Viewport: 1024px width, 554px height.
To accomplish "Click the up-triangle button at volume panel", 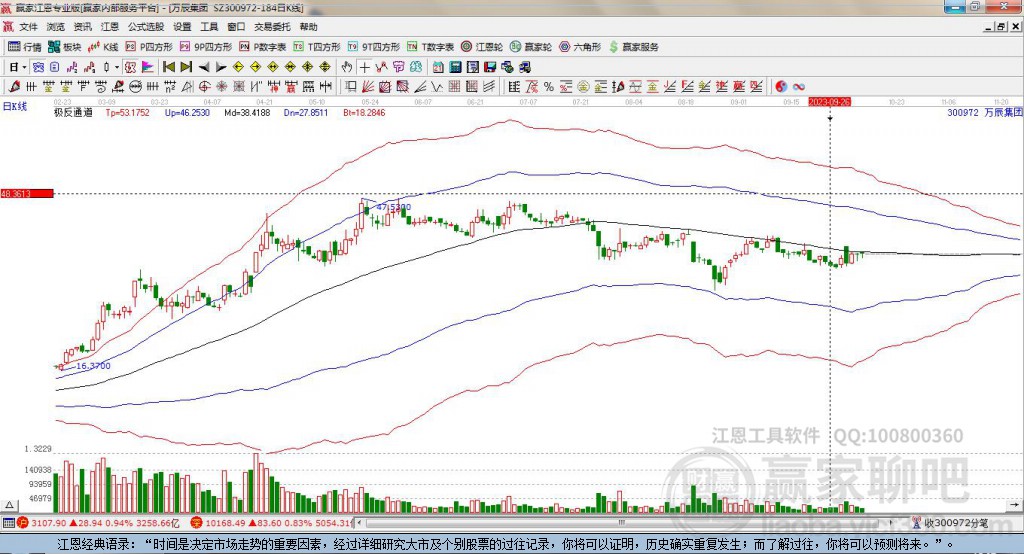I will (x=9, y=505).
